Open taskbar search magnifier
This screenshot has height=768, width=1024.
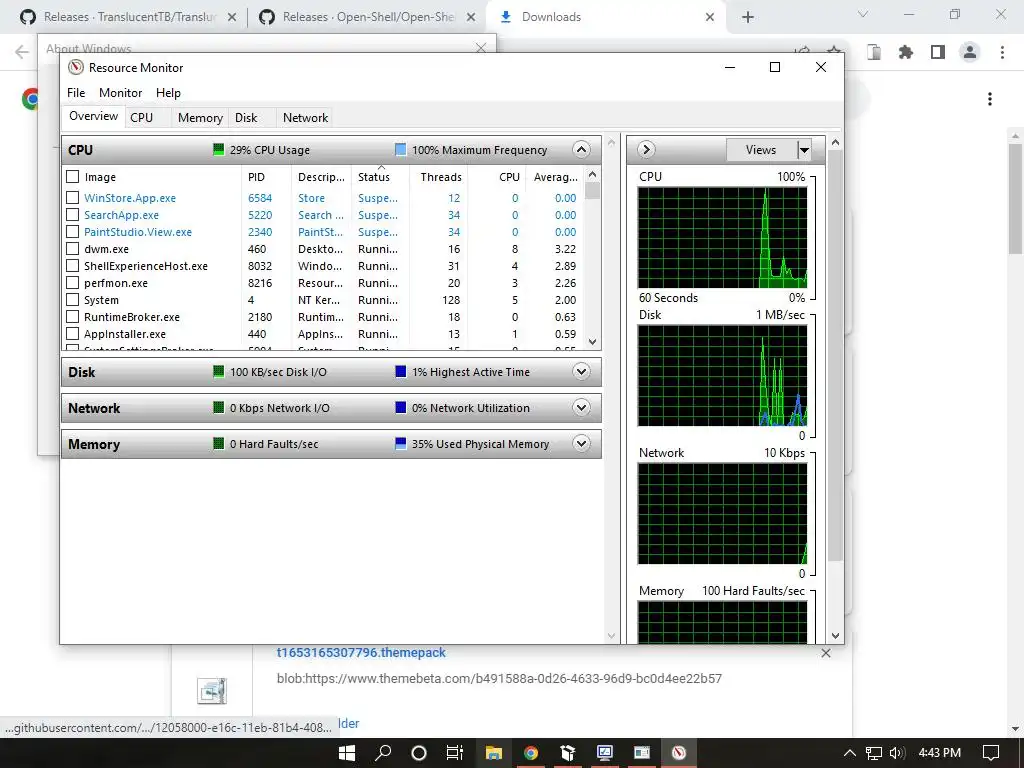click(x=383, y=752)
